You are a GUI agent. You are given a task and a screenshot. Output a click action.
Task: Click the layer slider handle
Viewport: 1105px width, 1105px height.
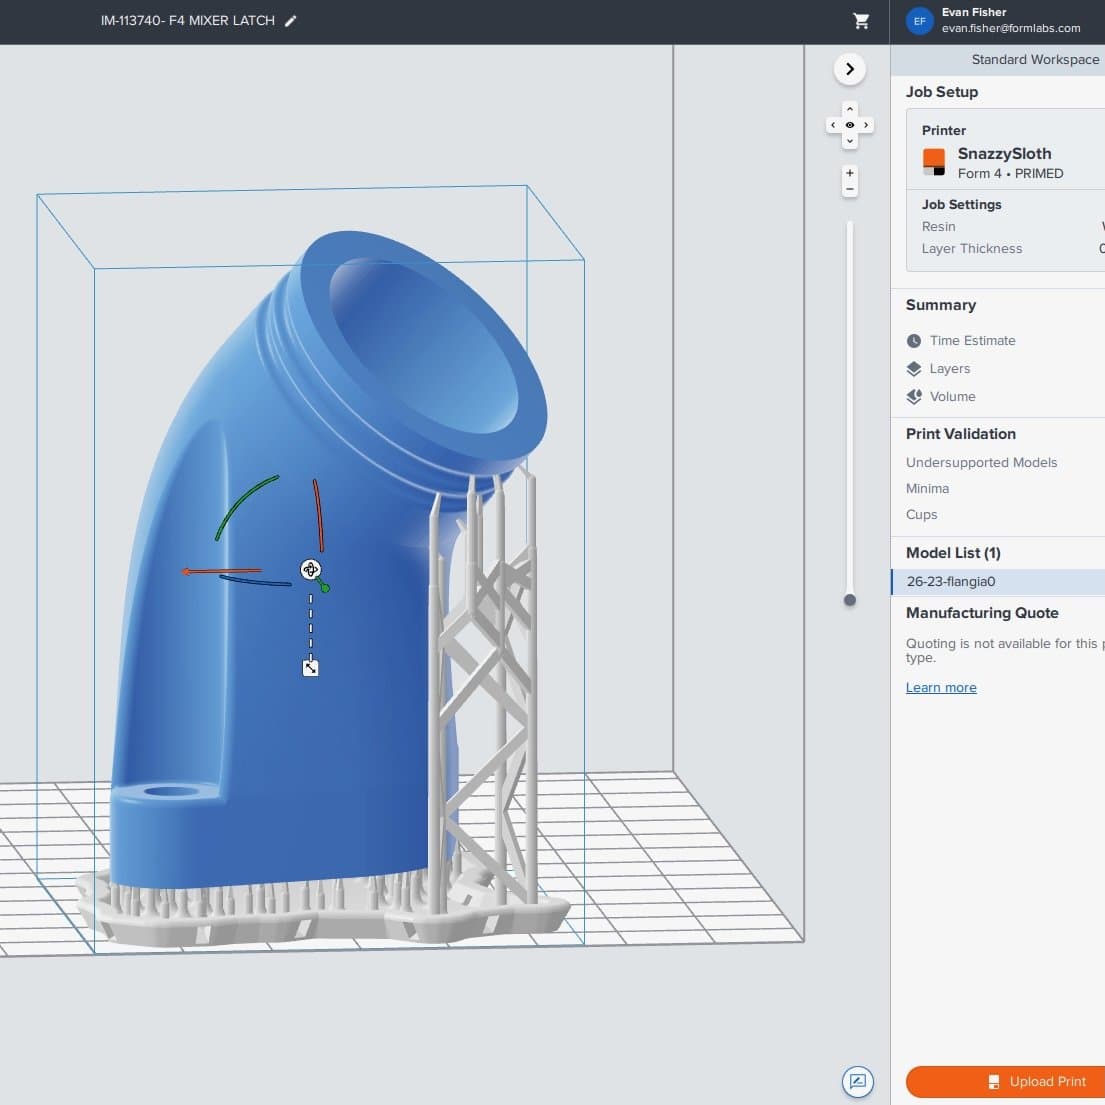click(x=850, y=600)
